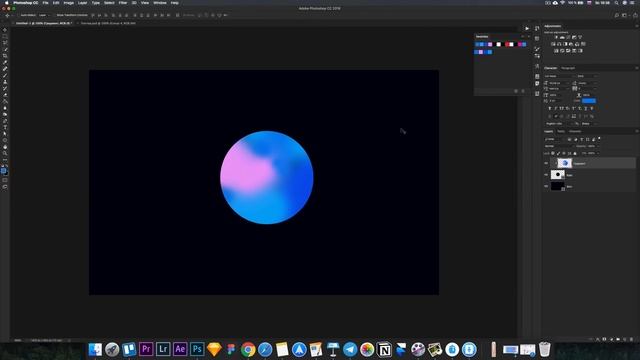Open Notion from the Dock
Screen dimensions: 640x360
click(x=384, y=349)
